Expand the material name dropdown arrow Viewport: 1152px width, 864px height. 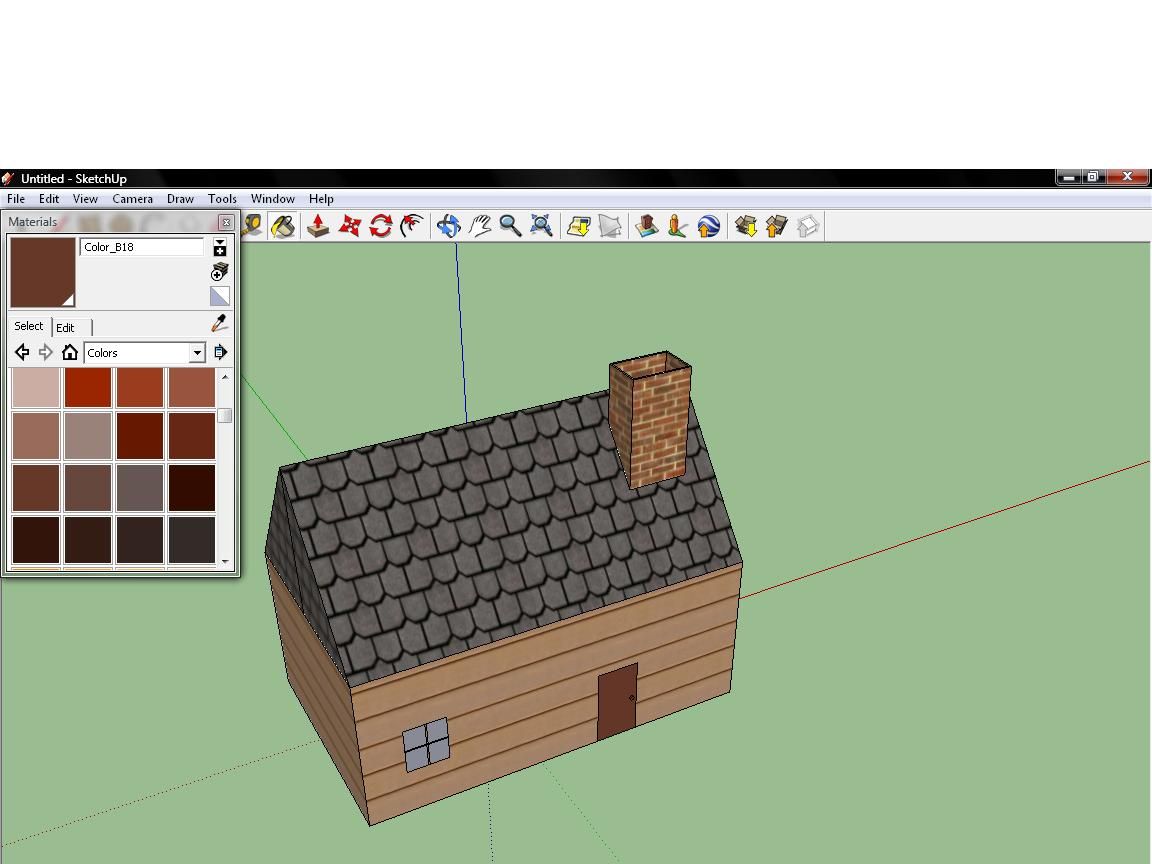pyautogui.click(x=220, y=243)
